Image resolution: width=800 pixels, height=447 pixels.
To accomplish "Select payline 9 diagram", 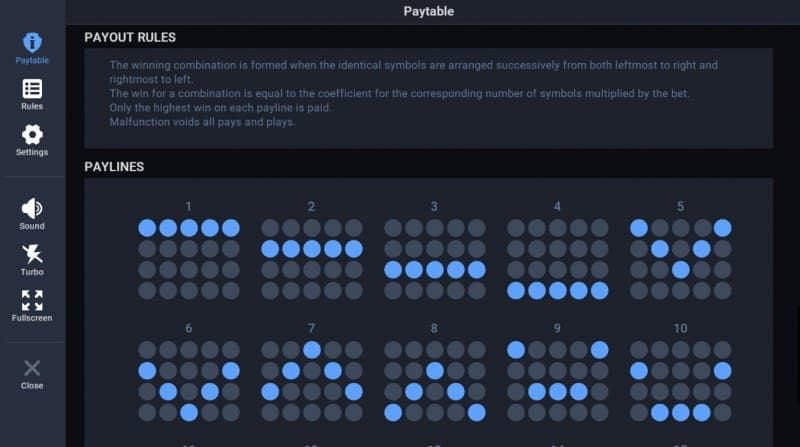I will pos(557,381).
